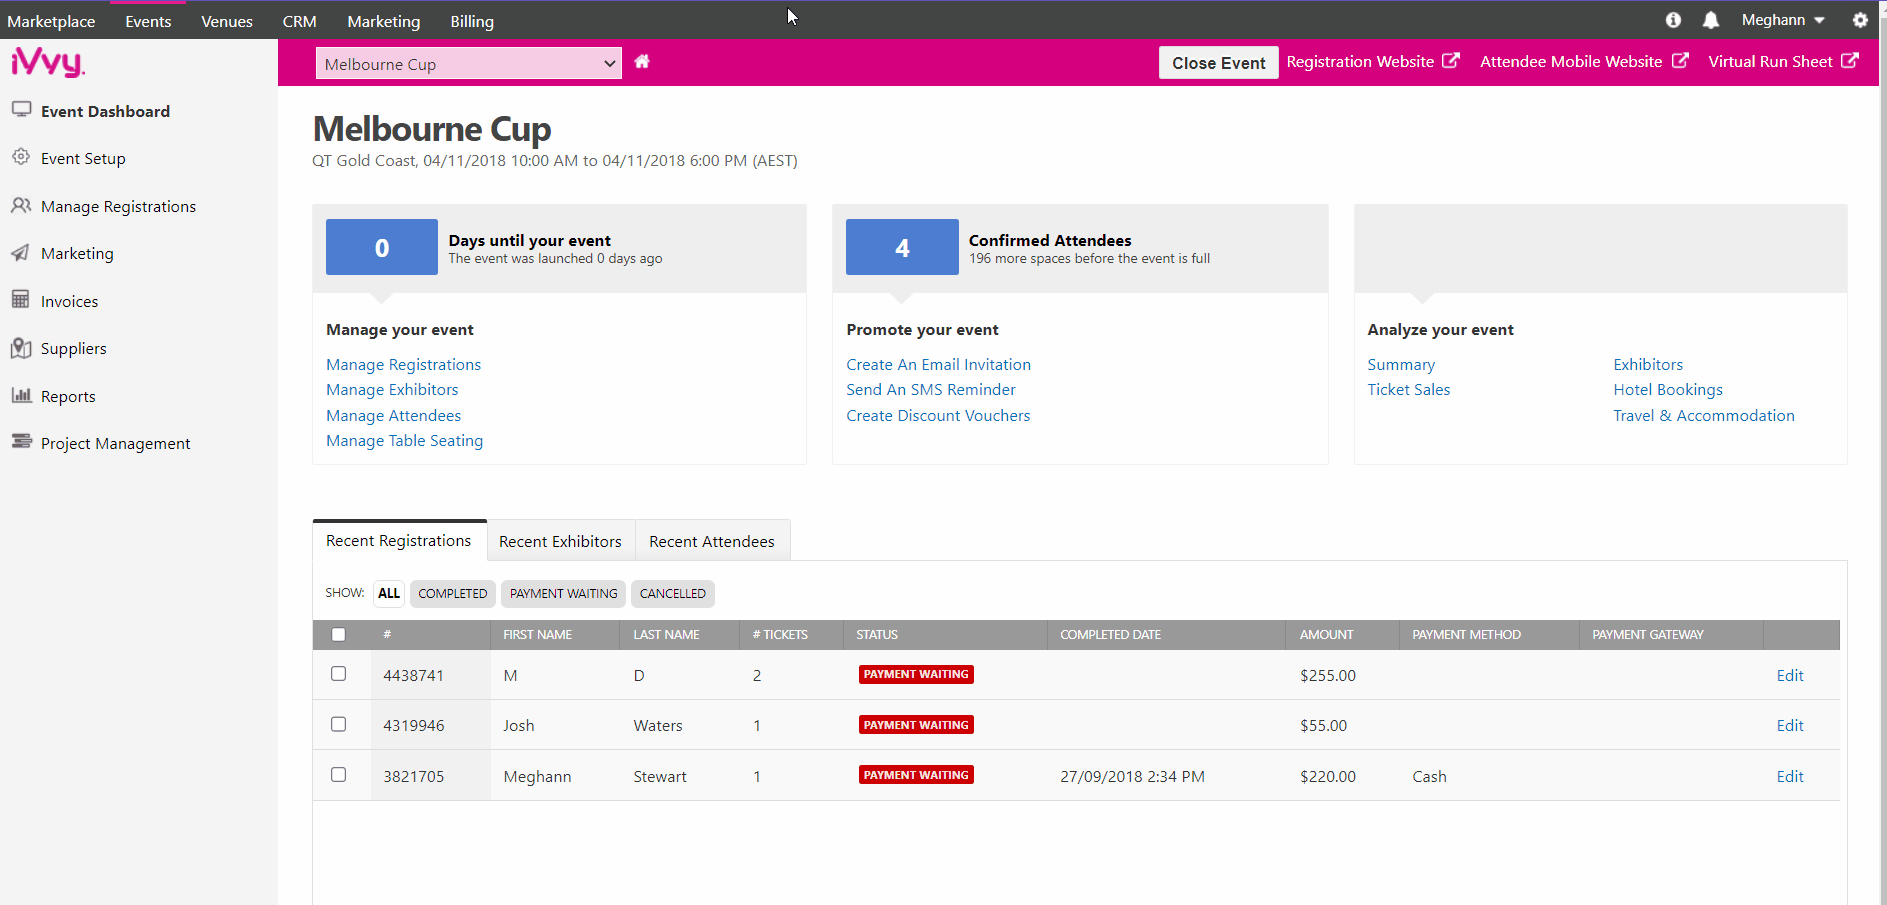Click the Reports bar chart icon
Viewport: 1887px width, 905px height.
point(21,395)
